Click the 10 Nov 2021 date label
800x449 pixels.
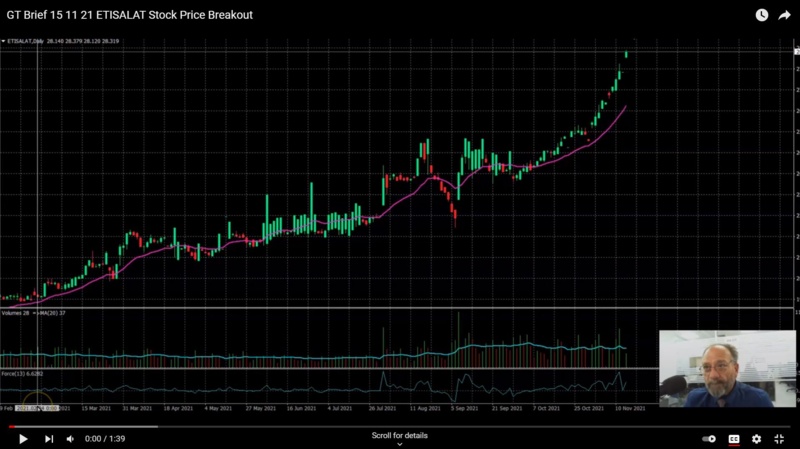(630, 408)
